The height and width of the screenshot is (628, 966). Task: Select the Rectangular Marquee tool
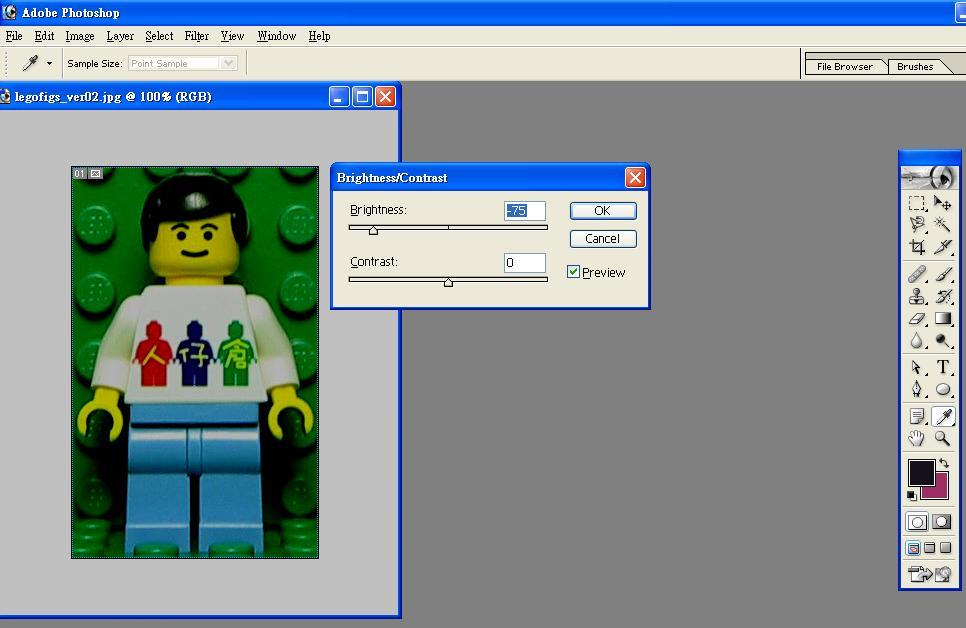click(x=917, y=203)
